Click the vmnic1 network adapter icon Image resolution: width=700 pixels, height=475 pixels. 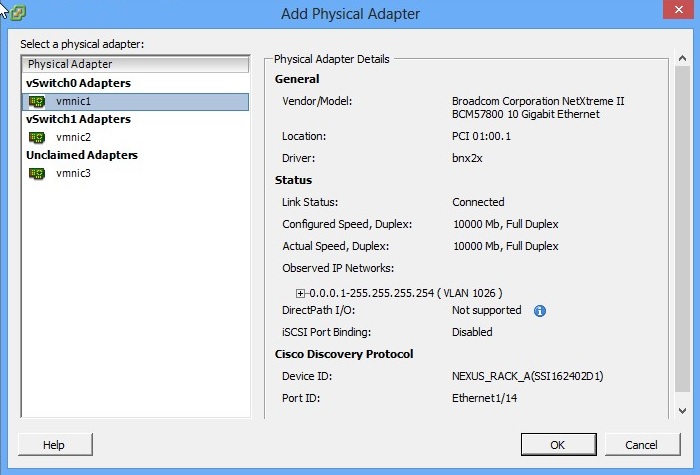point(37,101)
